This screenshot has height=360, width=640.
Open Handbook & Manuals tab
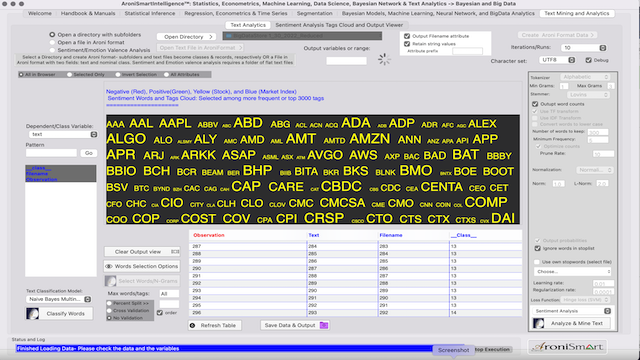(88, 13)
